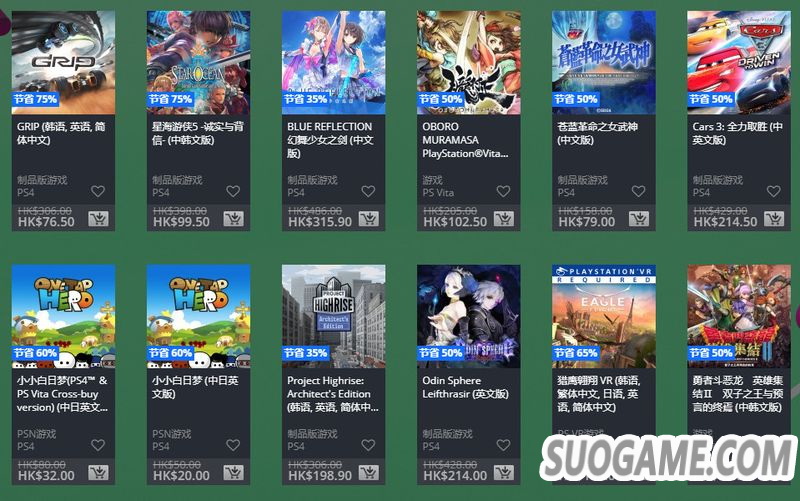This screenshot has width=800, height=501.
Task: Add Odin Sphere Leifthrasir to cart
Action: (504, 473)
